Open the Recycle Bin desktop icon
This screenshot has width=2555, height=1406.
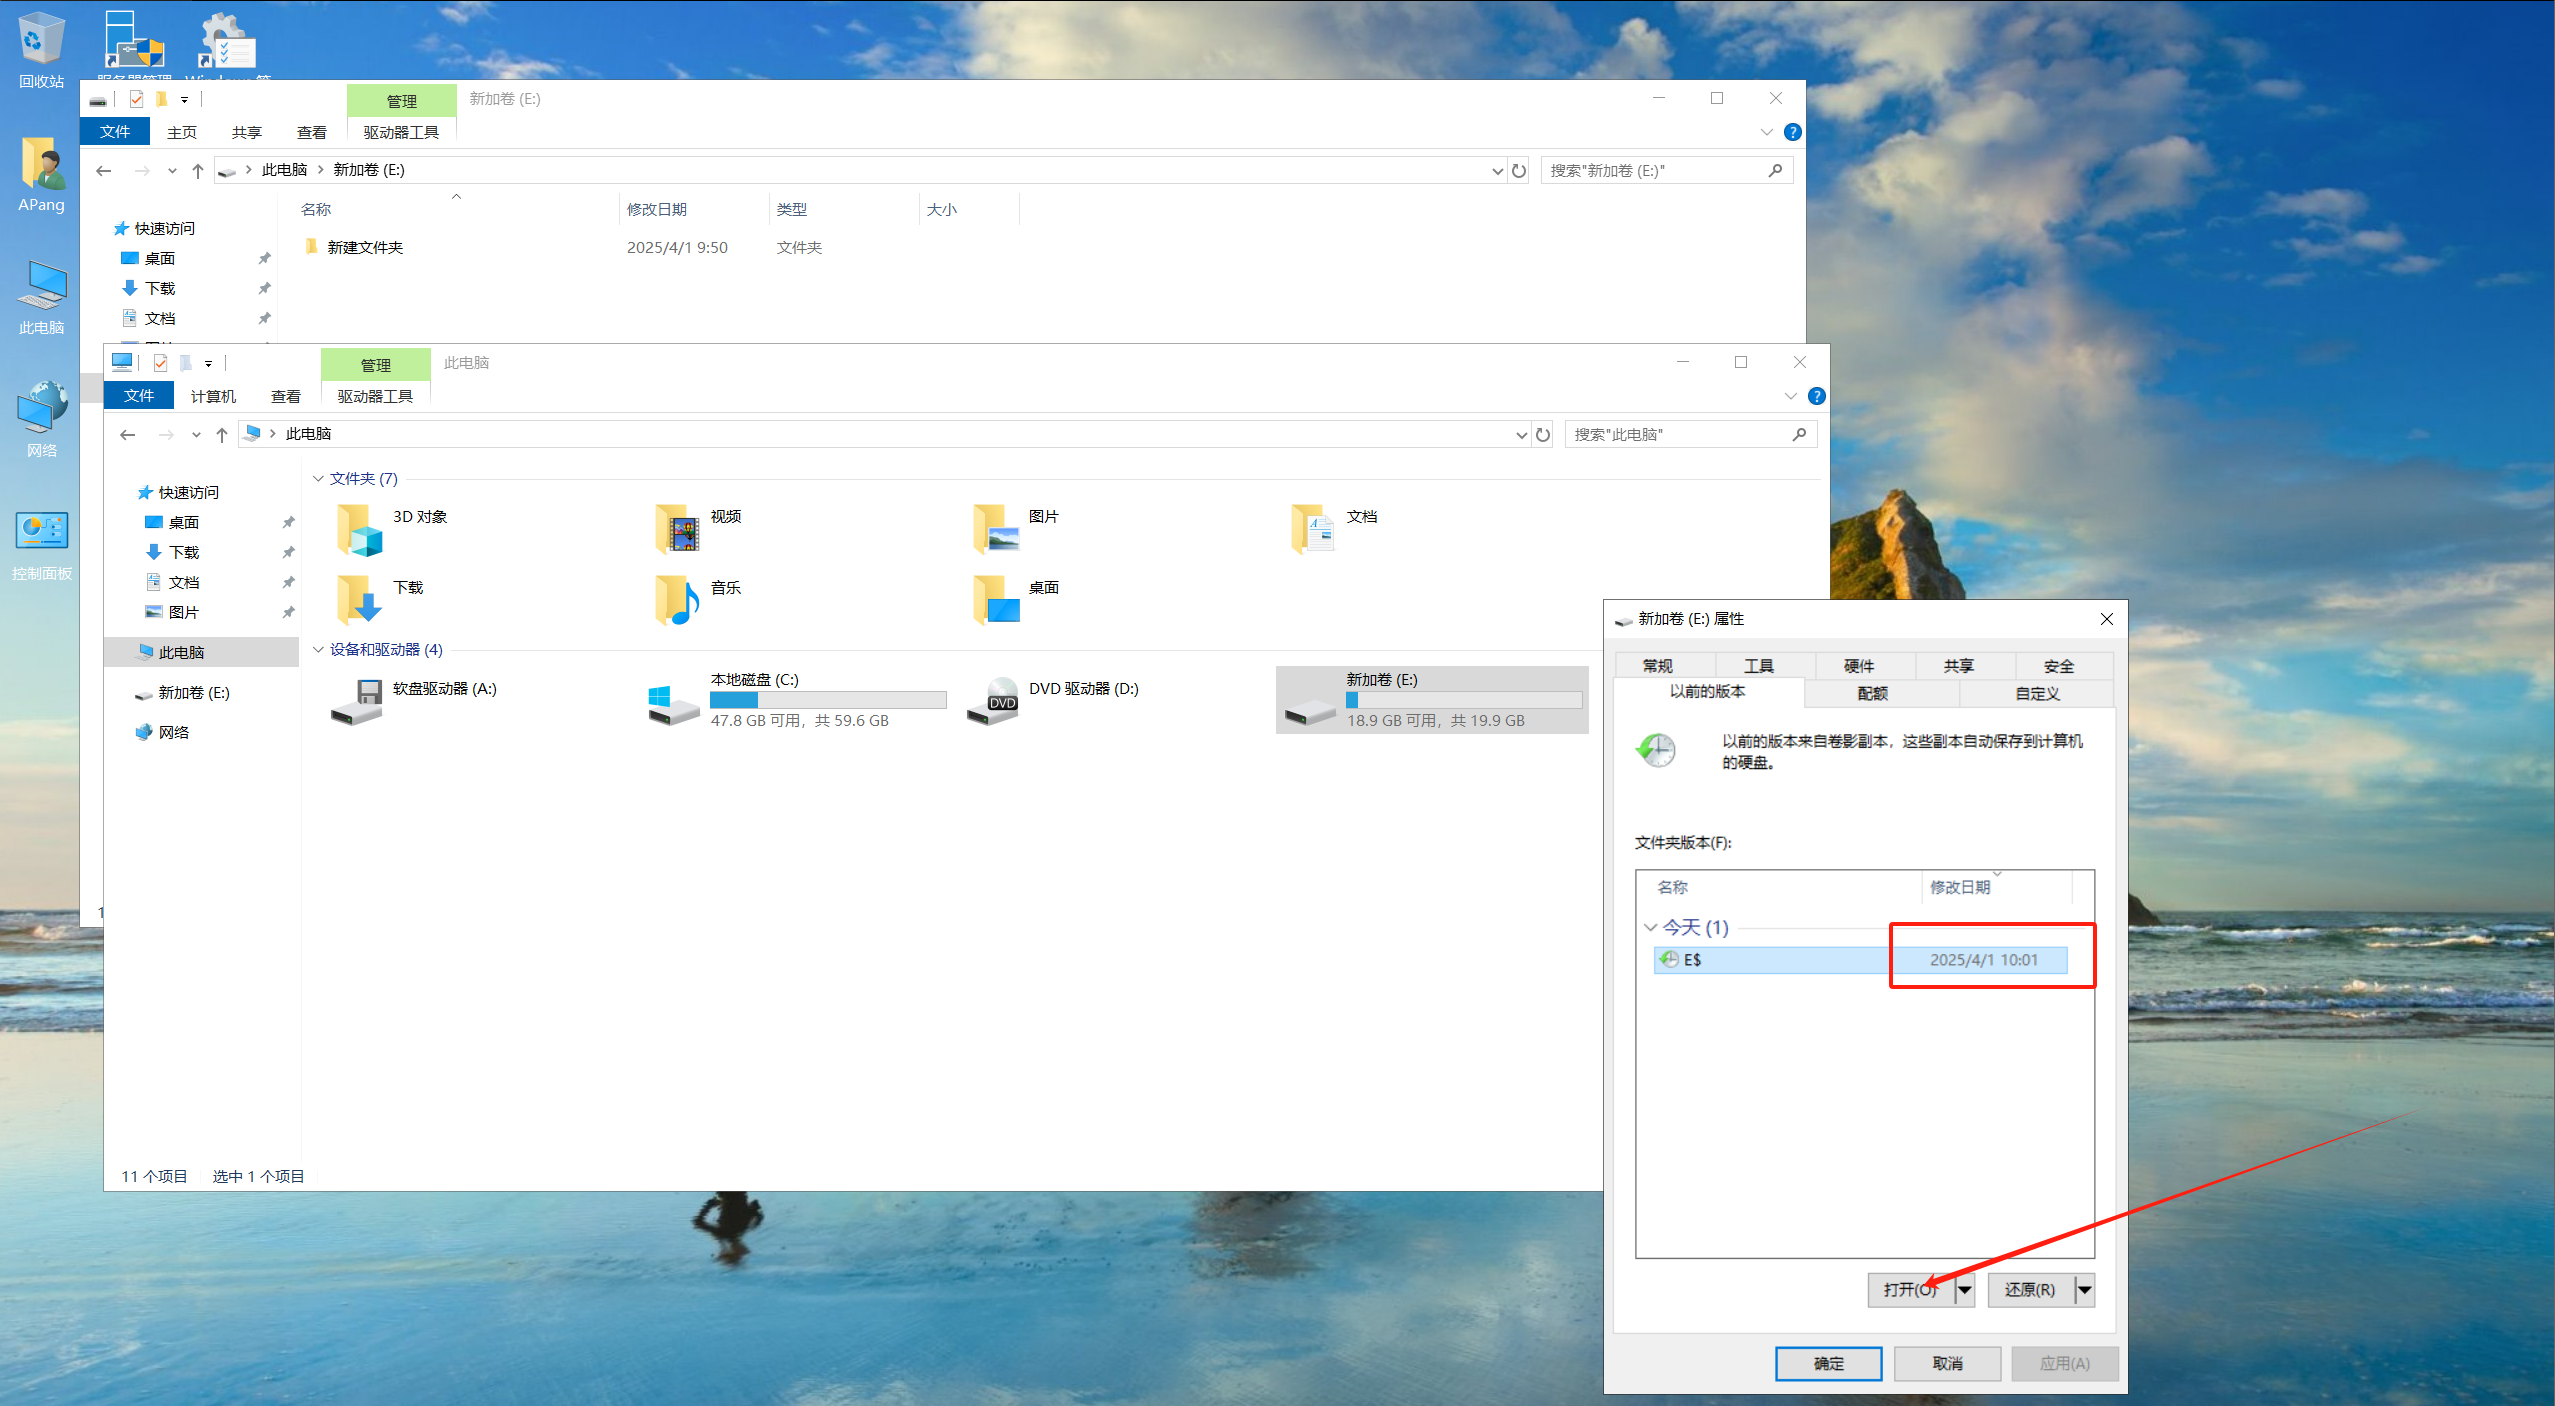pos(41,40)
